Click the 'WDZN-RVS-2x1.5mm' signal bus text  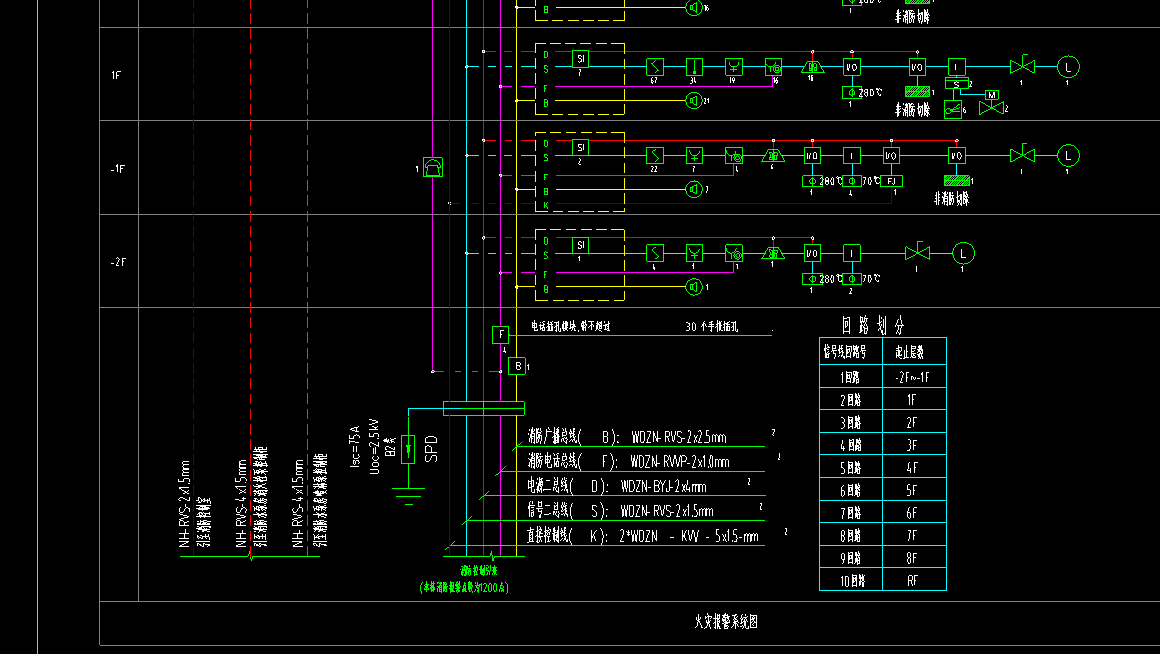(x=667, y=511)
